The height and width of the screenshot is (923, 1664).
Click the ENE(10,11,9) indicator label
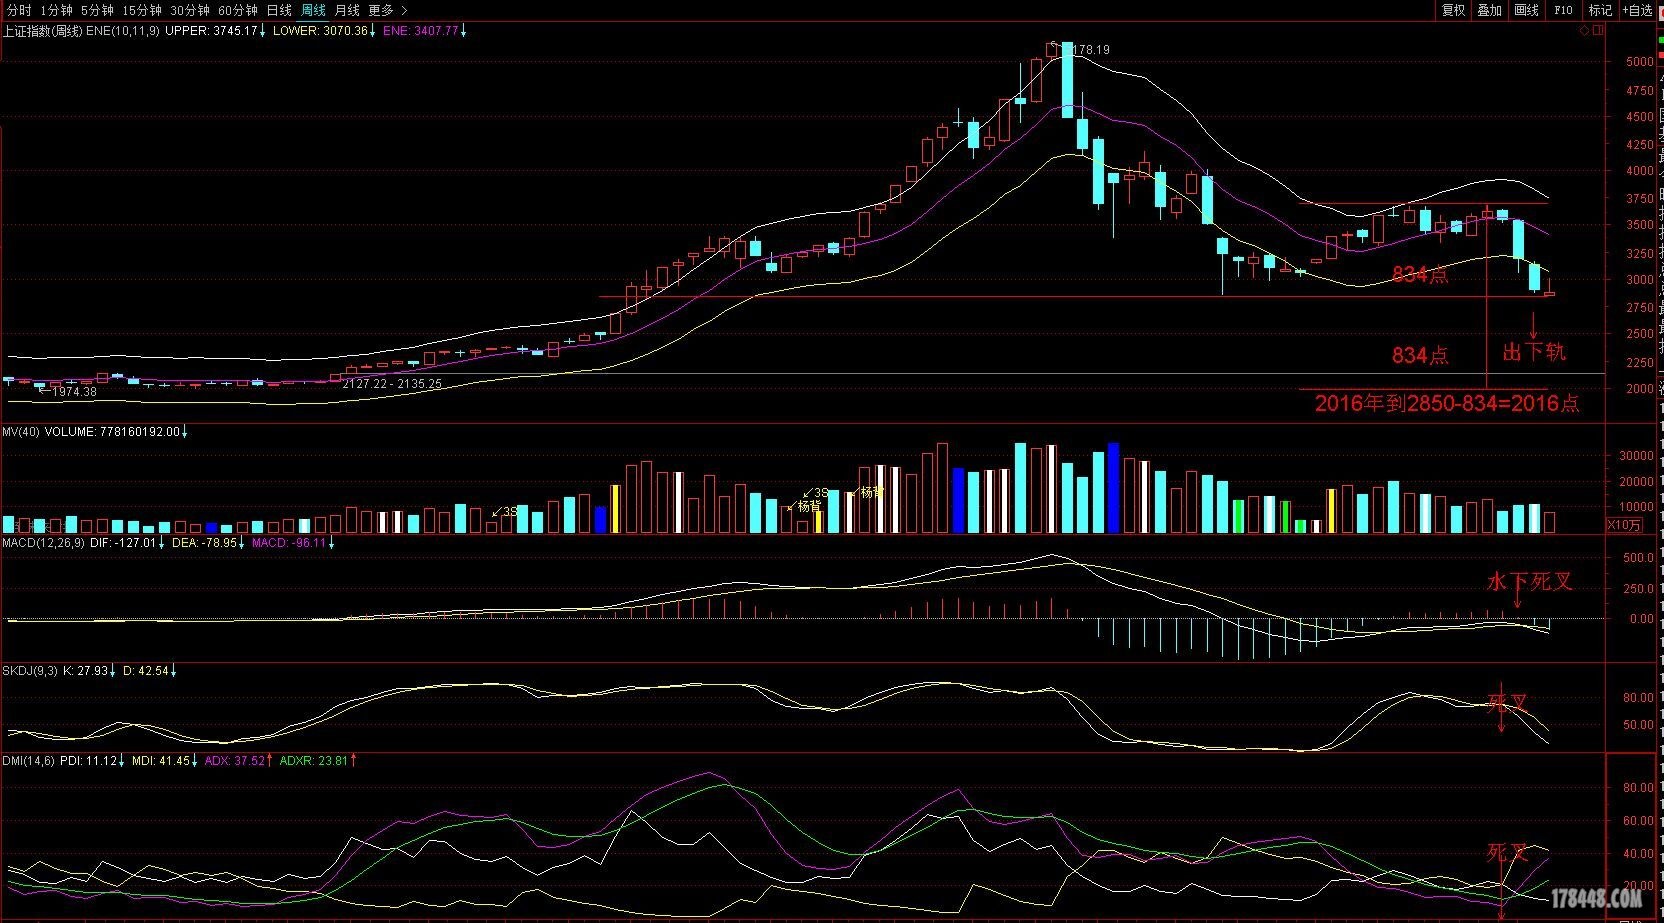tap(123, 31)
